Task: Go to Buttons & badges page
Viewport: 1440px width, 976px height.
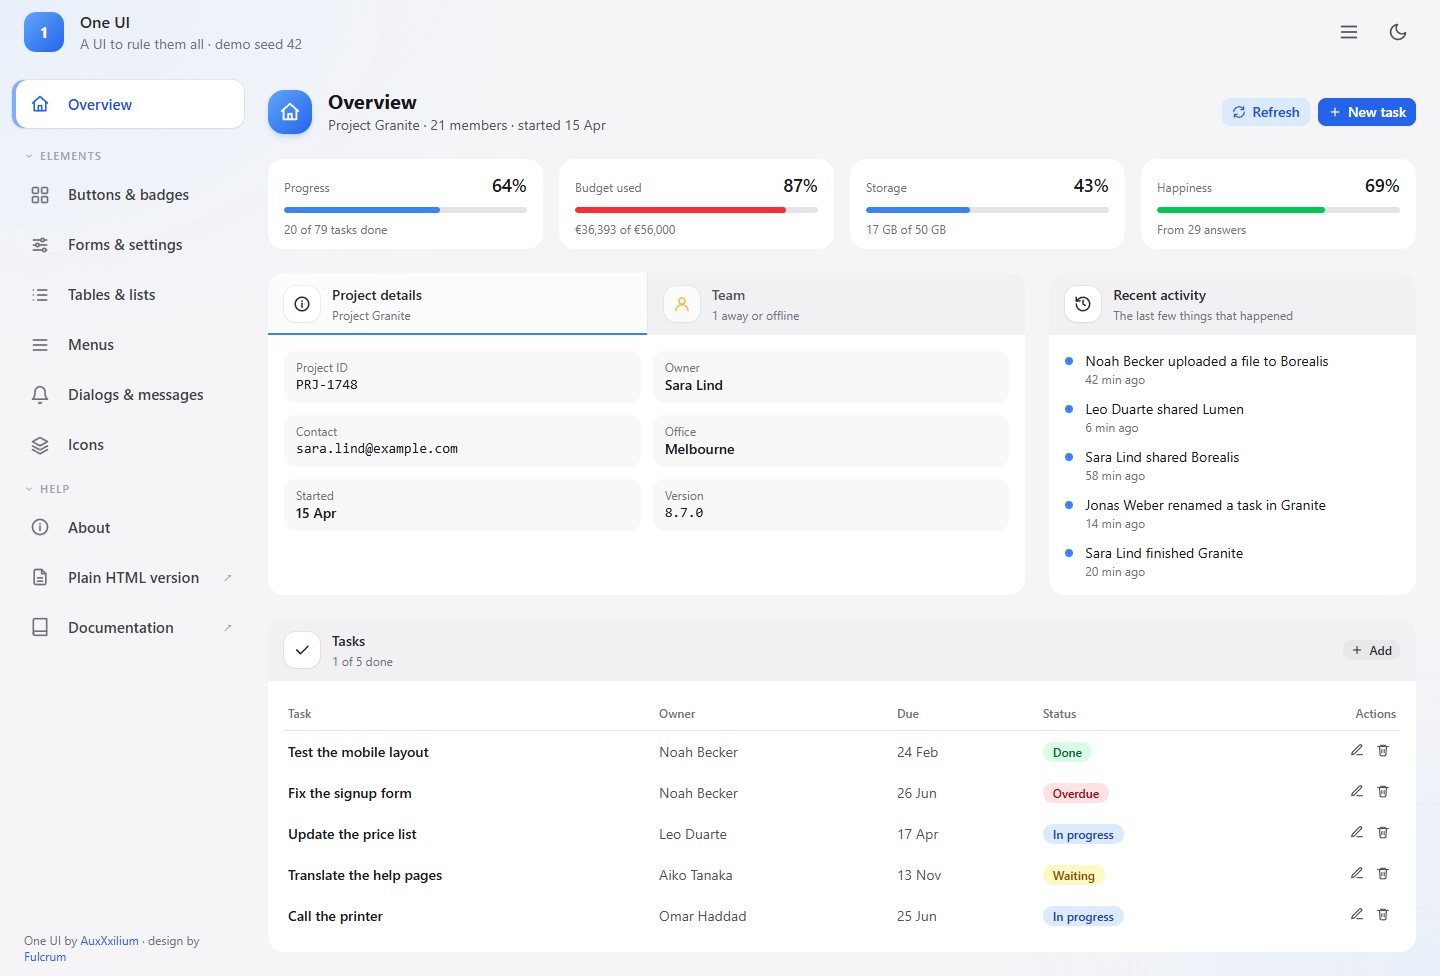Action: (x=128, y=195)
